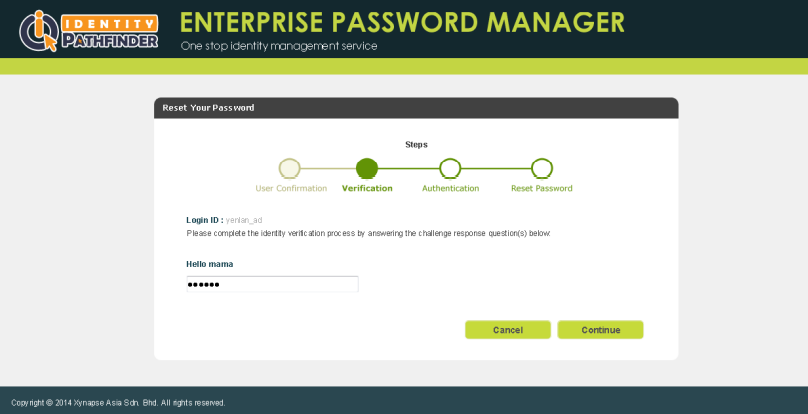Click the filled Verification step circle
The height and width of the screenshot is (414, 808).
tap(366, 168)
